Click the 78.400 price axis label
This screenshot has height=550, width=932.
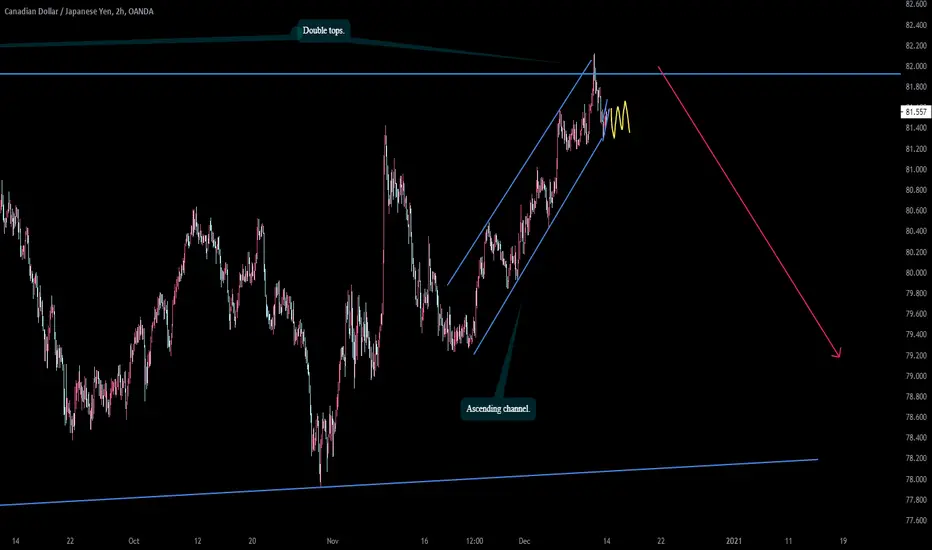[x=916, y=438]
